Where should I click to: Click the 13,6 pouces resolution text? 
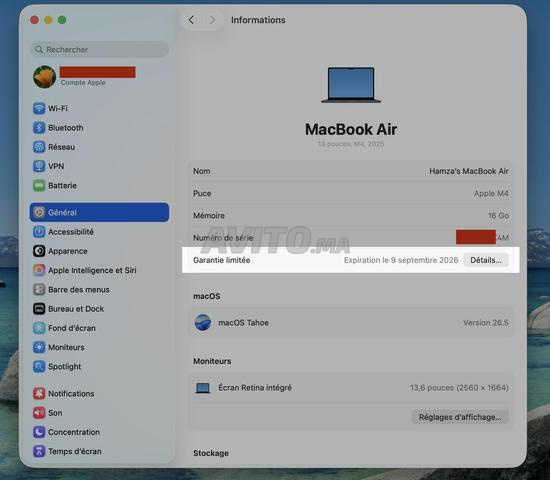click(x=459, y=388)
